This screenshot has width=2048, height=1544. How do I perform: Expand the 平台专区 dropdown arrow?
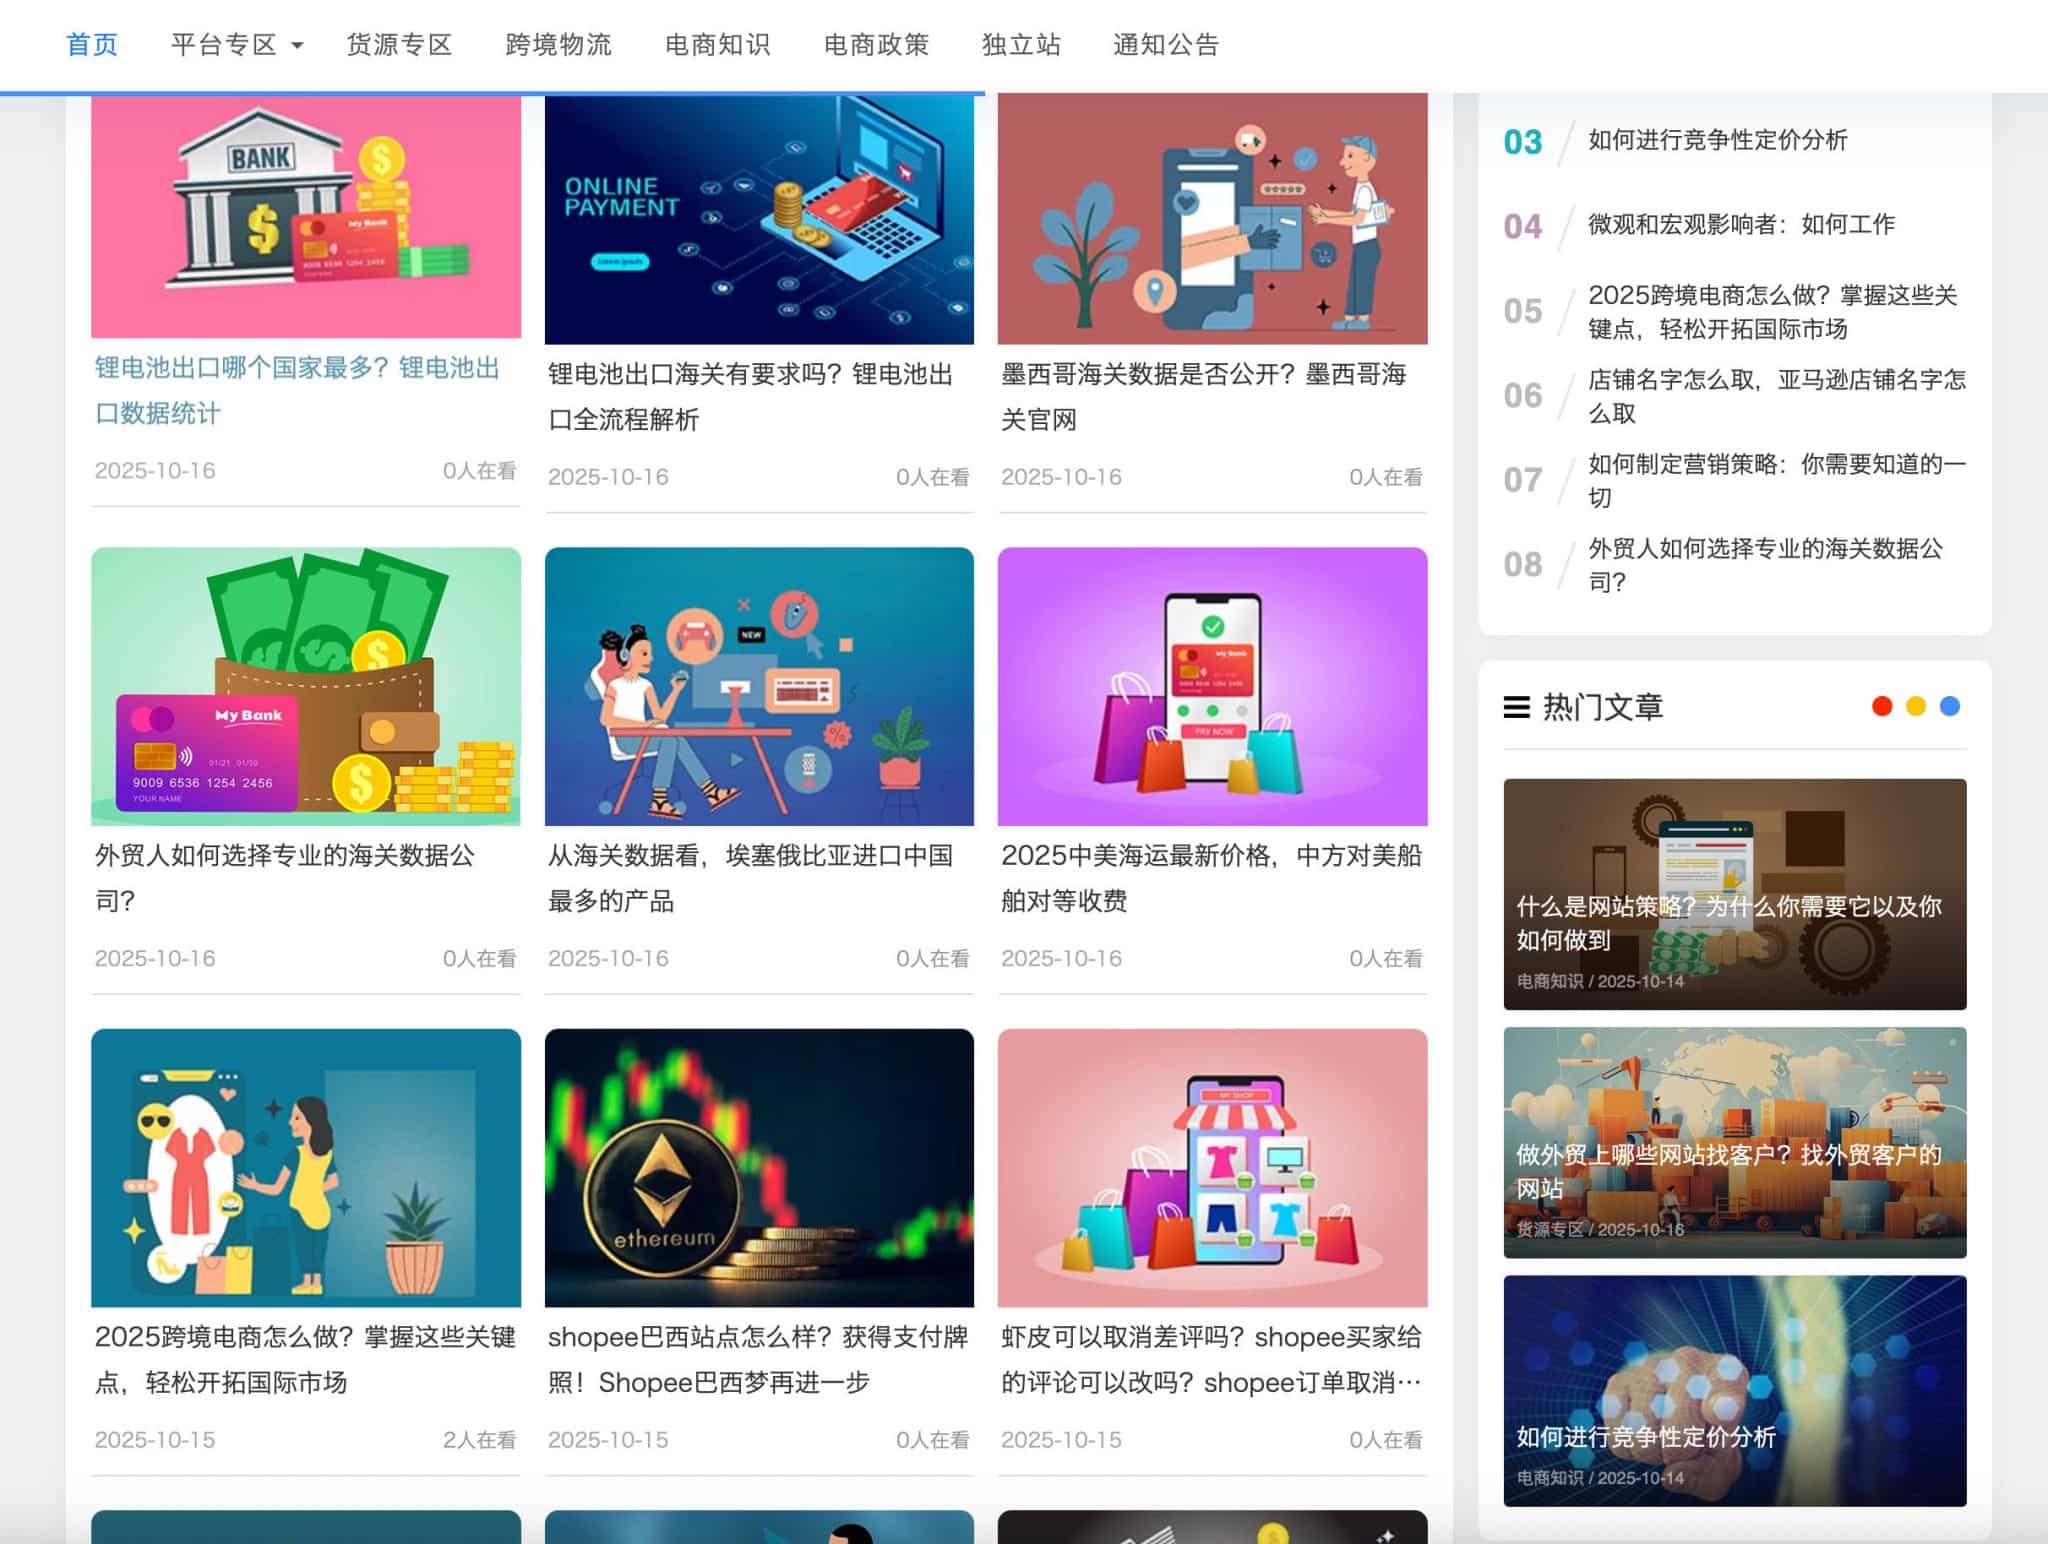pos(297,46)
